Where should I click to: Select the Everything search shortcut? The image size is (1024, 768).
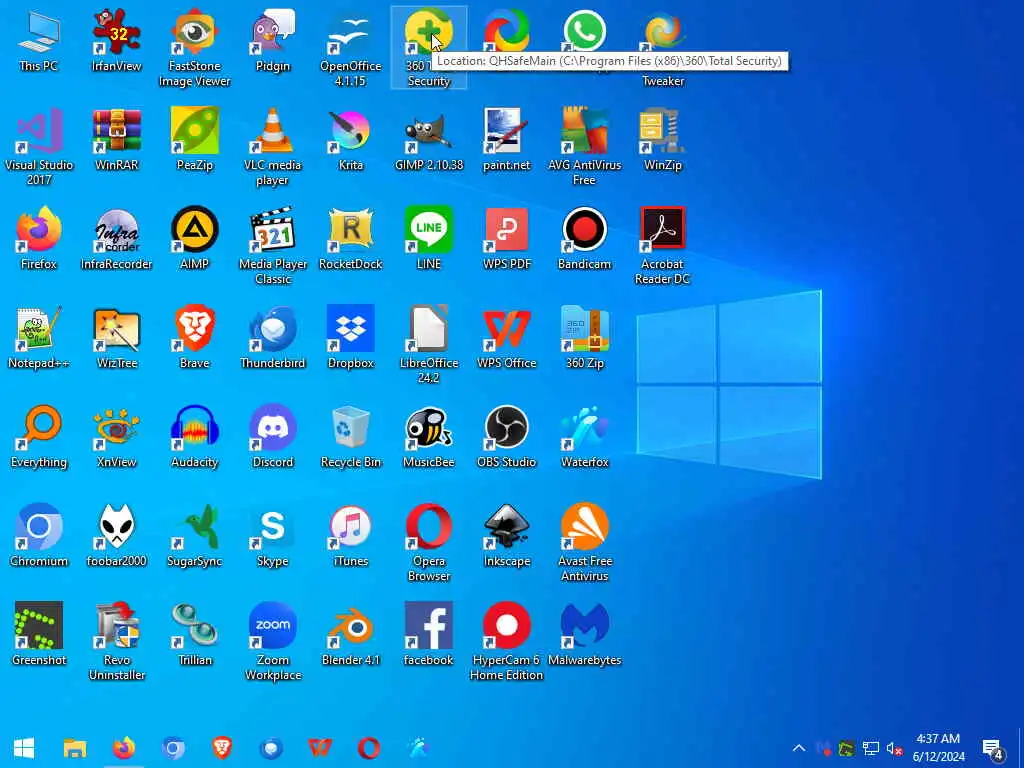click(39, 437)
